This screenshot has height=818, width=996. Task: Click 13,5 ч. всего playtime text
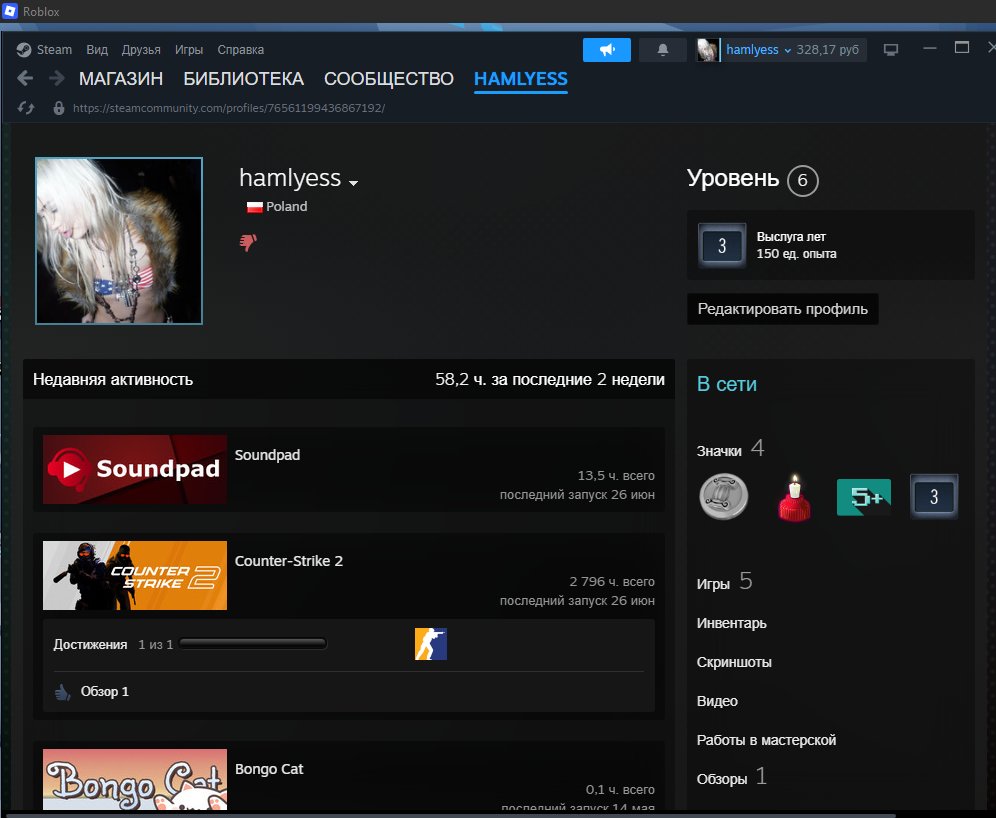pyautogui.click(x=616, y=476)
